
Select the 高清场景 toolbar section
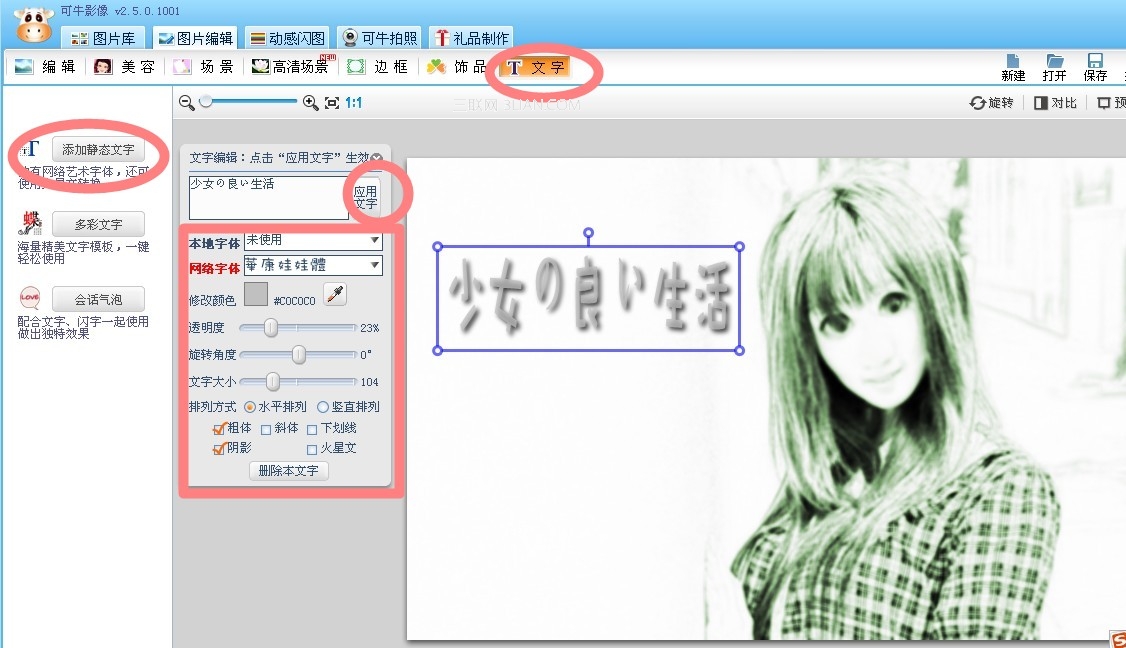click(x=292, y=67)
